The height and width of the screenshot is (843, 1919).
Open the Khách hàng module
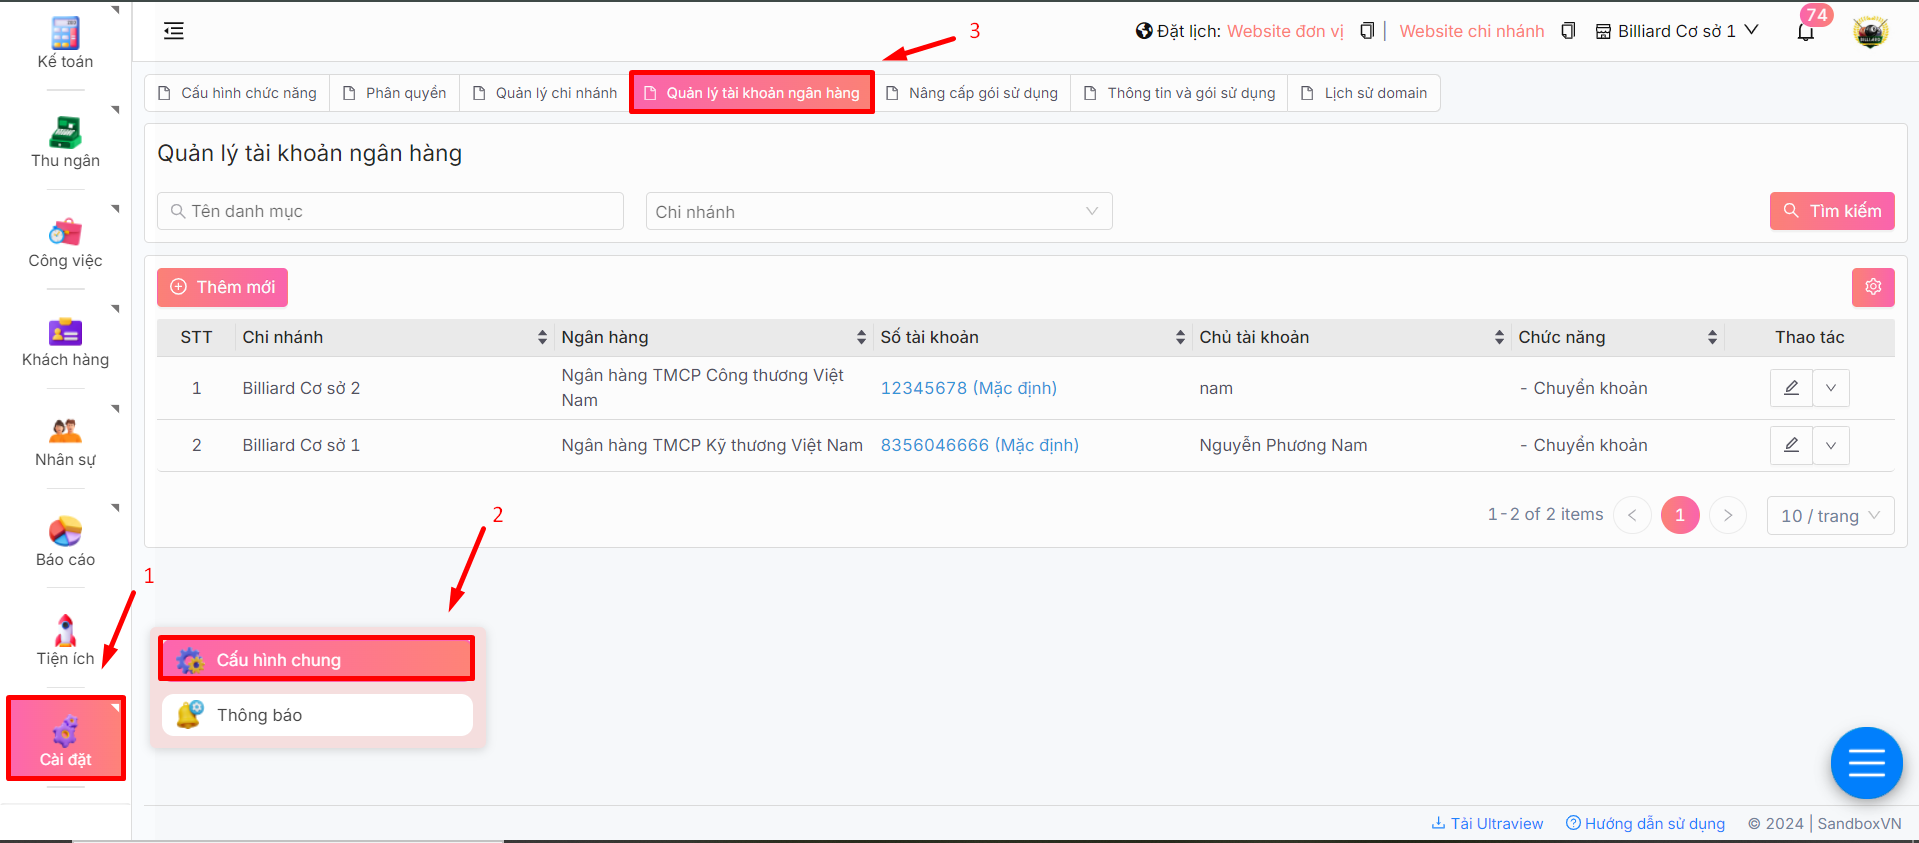(65, 342)
